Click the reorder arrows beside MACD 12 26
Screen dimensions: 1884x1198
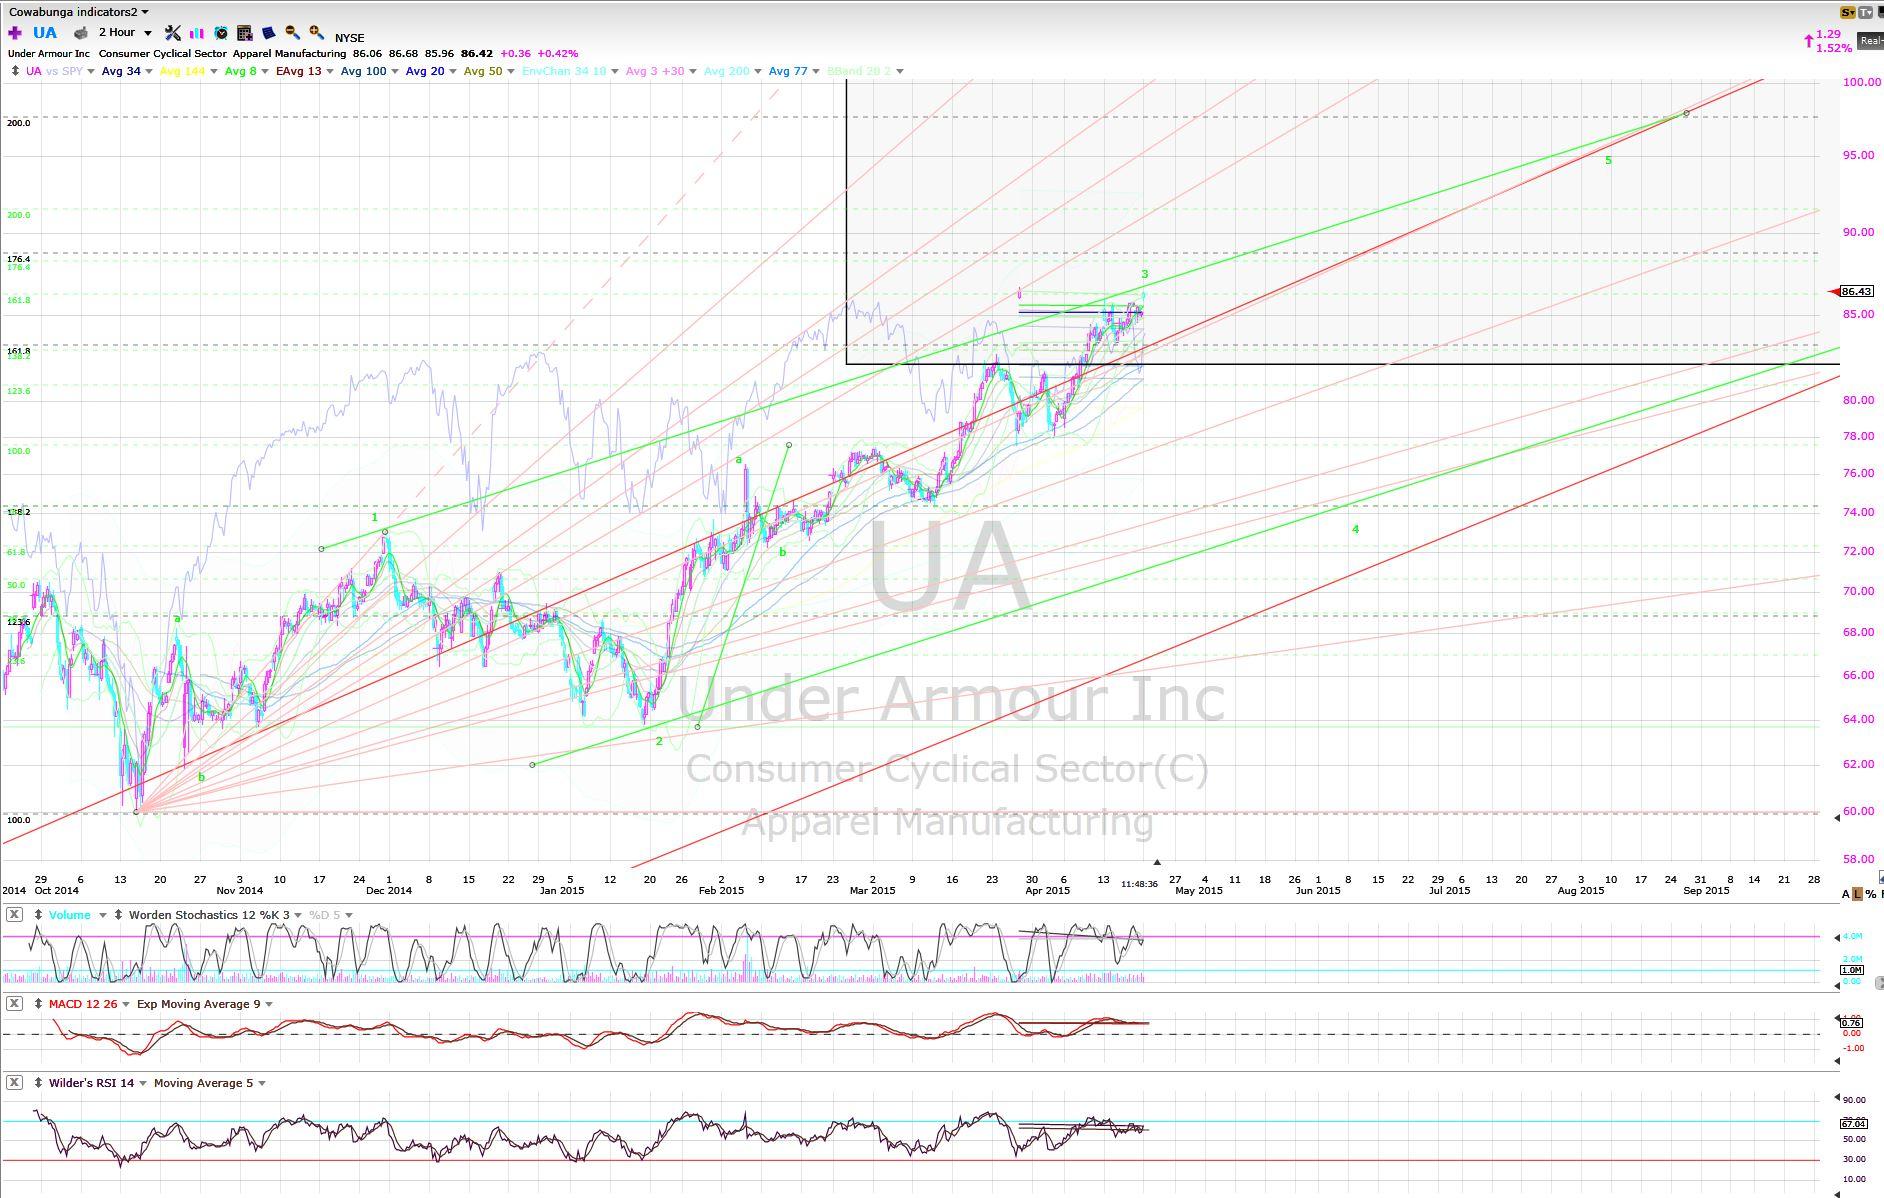coord(39,1004)
